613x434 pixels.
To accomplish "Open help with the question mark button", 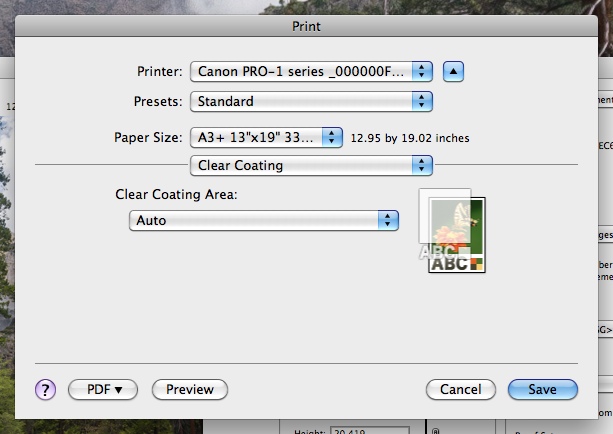I will coord(46,390).
